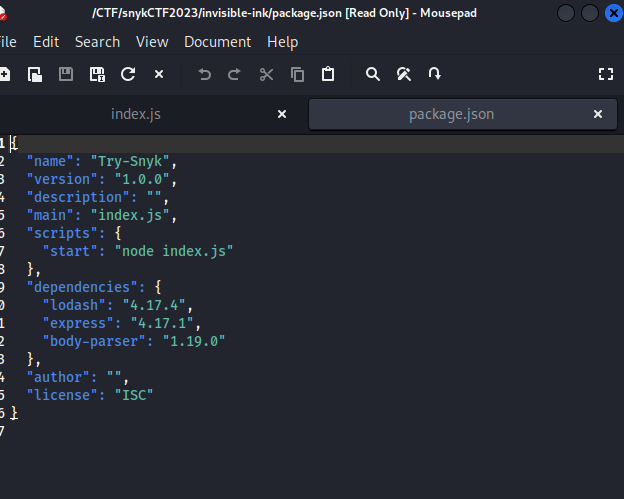Click the Copy icon in toolbar
Screen dimensions: 624x499
pos(297,74)
